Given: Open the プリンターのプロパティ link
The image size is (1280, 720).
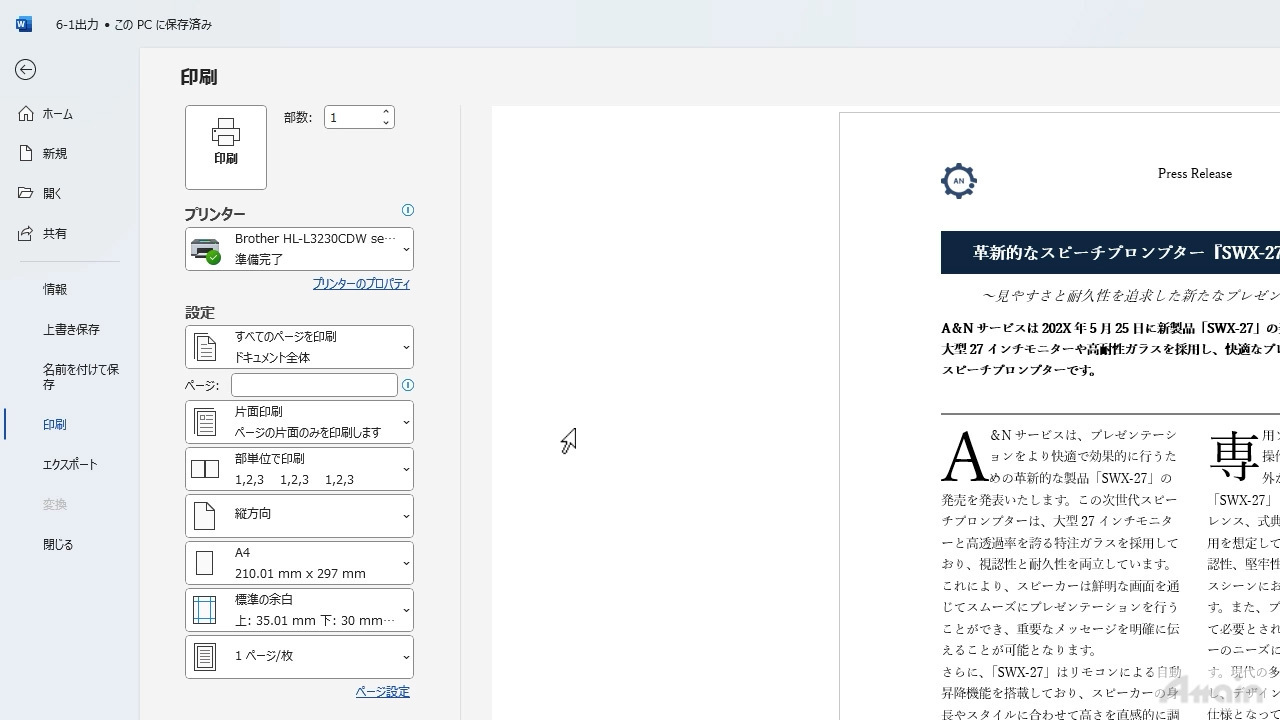Looking at the screenshot, I should 361,284.
